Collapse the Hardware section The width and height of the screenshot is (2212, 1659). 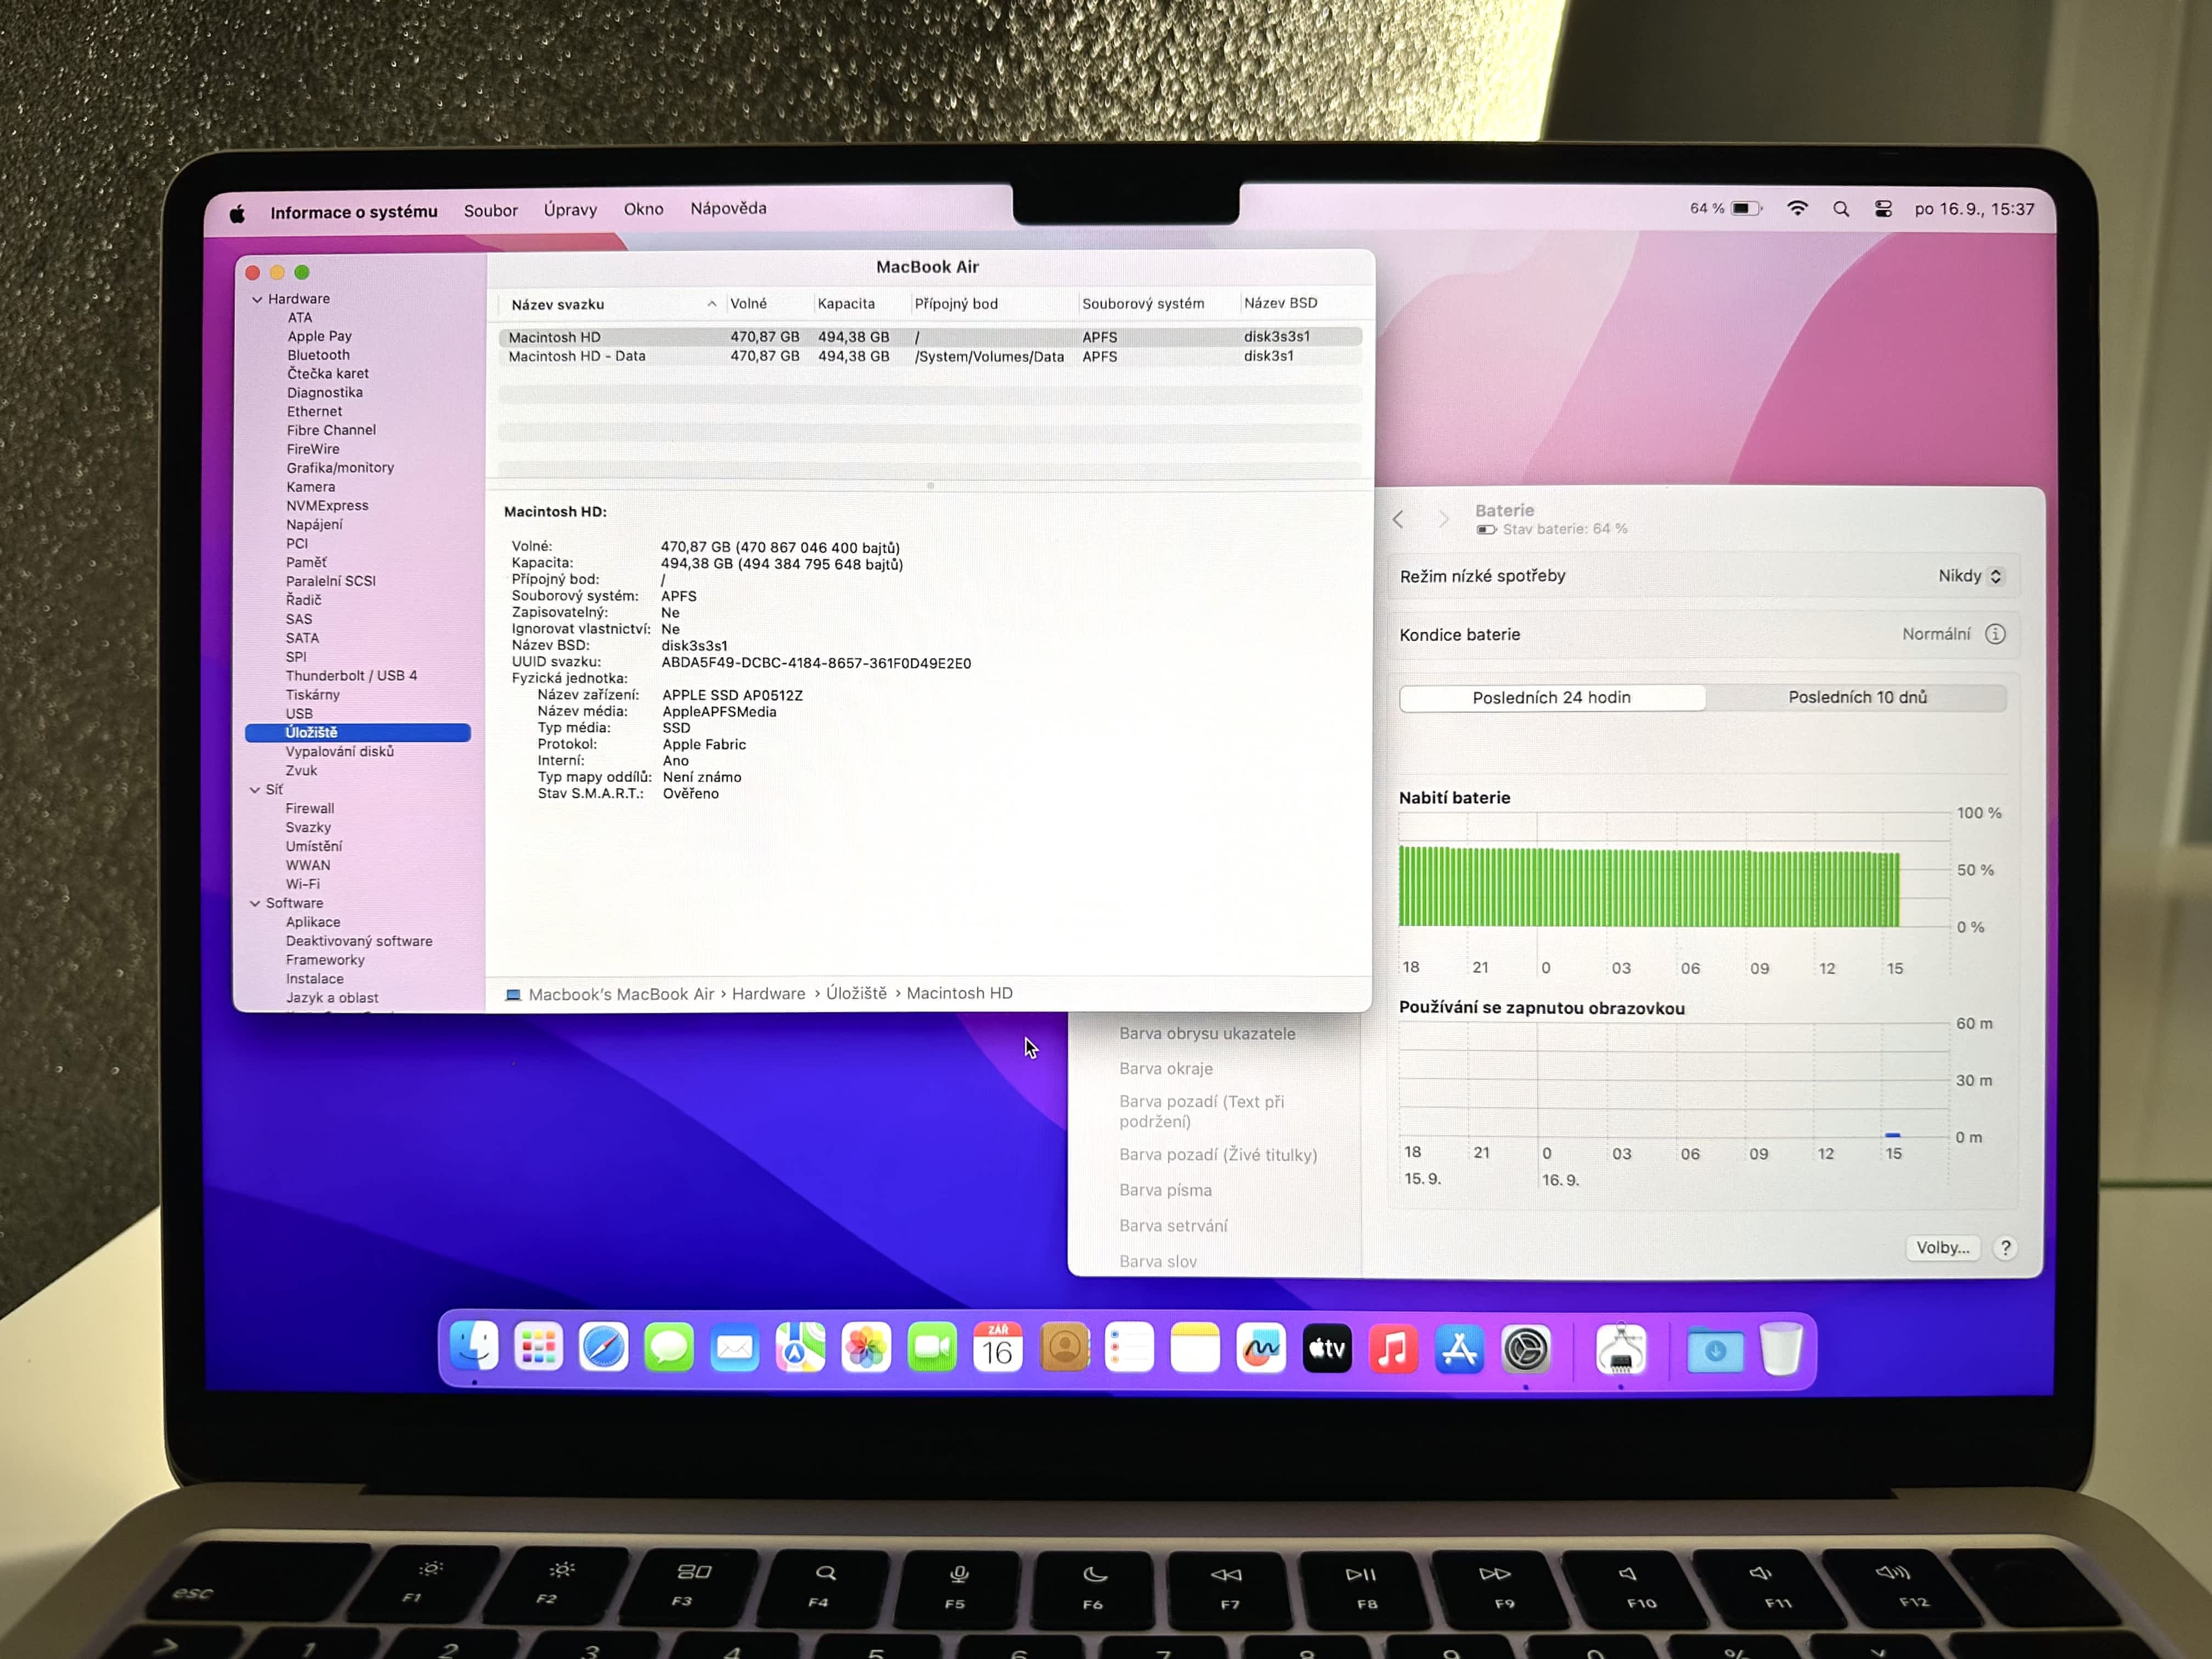tap(257, 299)
